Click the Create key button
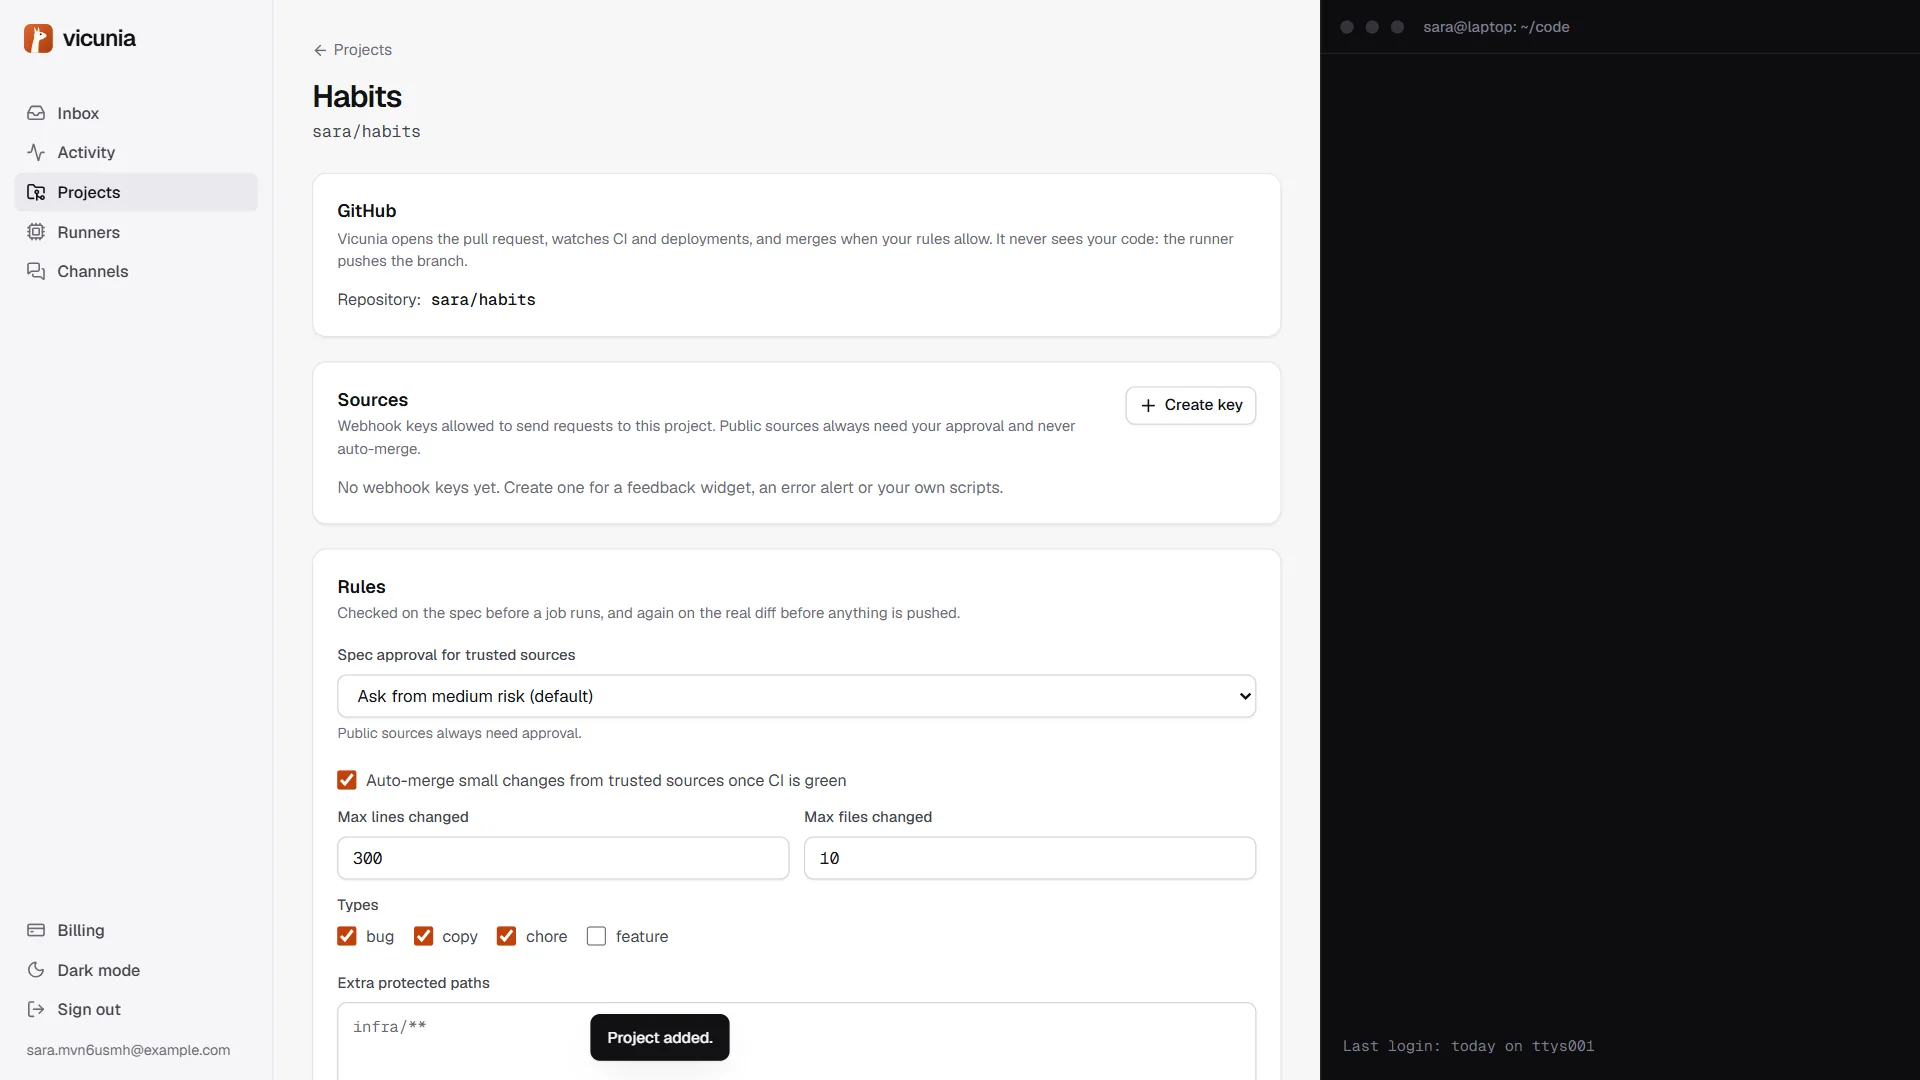Image resolution: width=1920 pixels, height=1080 pixels. point(1190,405)
